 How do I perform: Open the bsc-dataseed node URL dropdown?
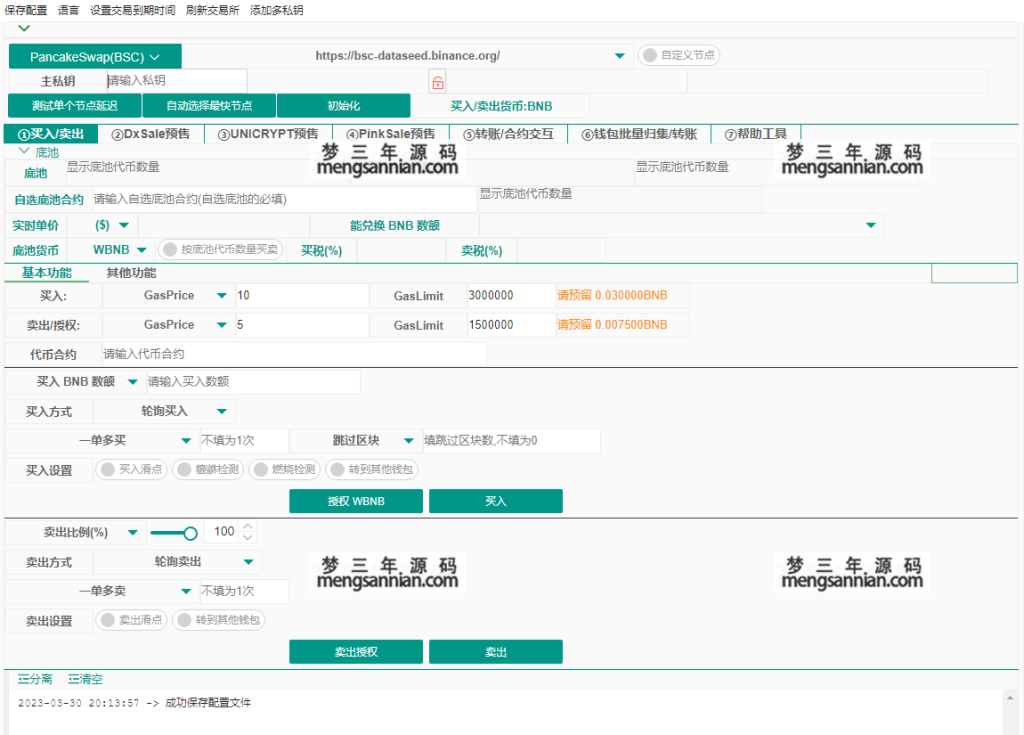click(x=620, y=56)
